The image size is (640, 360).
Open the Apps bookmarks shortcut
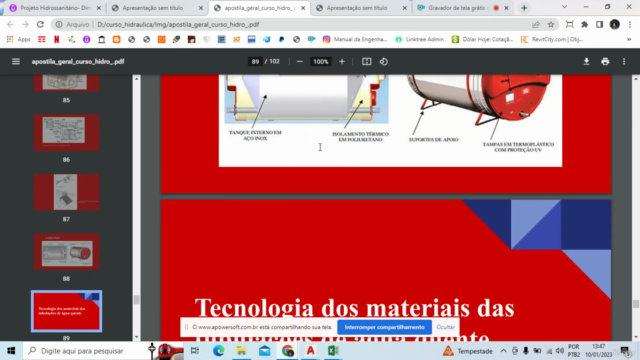[19, 39]
